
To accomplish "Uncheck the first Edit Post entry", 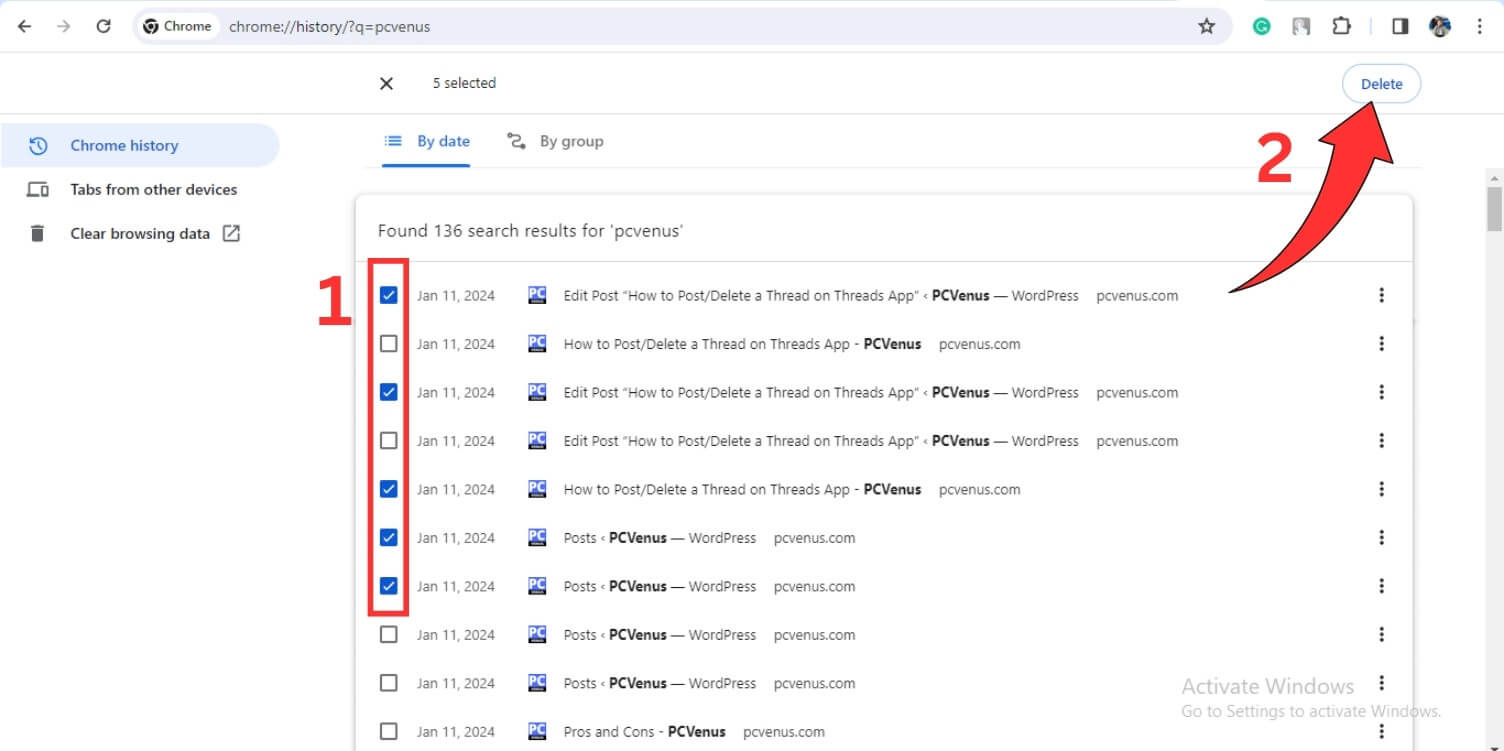I will 389,295.
